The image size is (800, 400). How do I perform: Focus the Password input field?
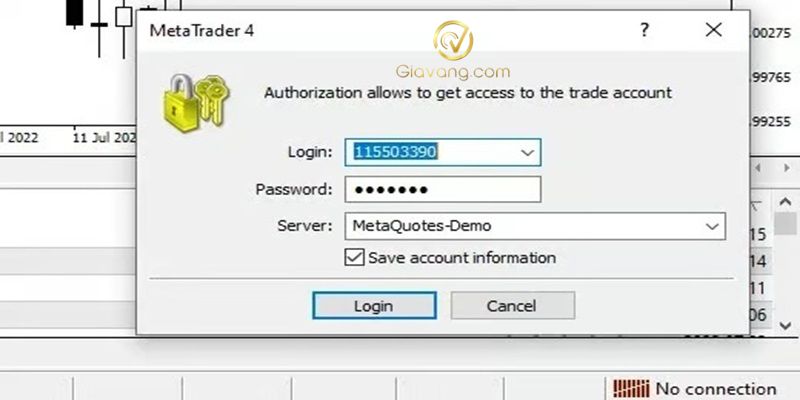tap(443, 190)
